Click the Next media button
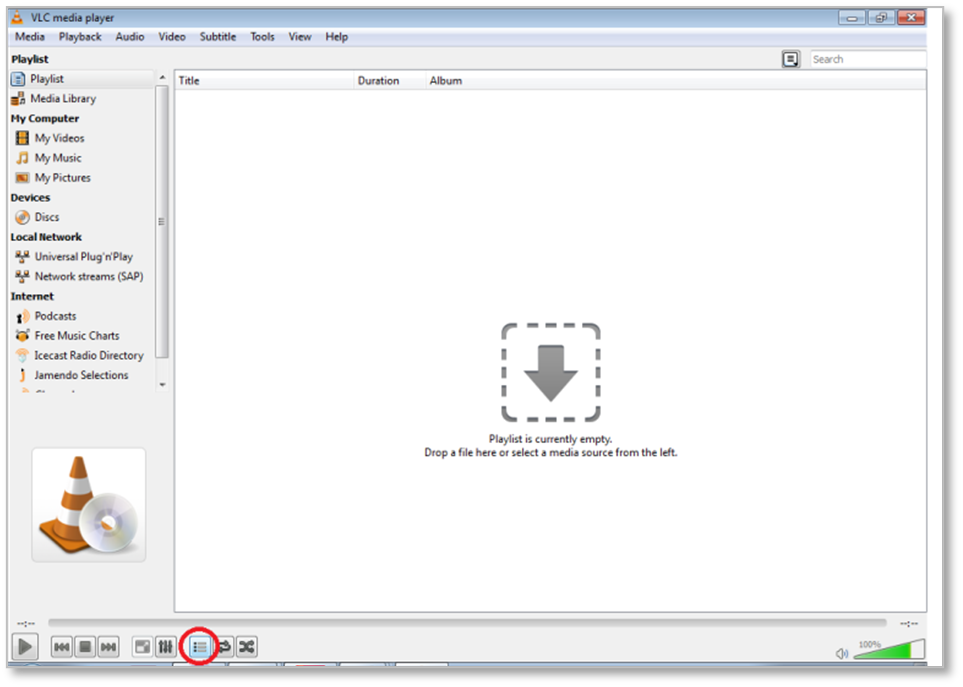This screenshot has width=963, height=687. click(x=108, y=647)
